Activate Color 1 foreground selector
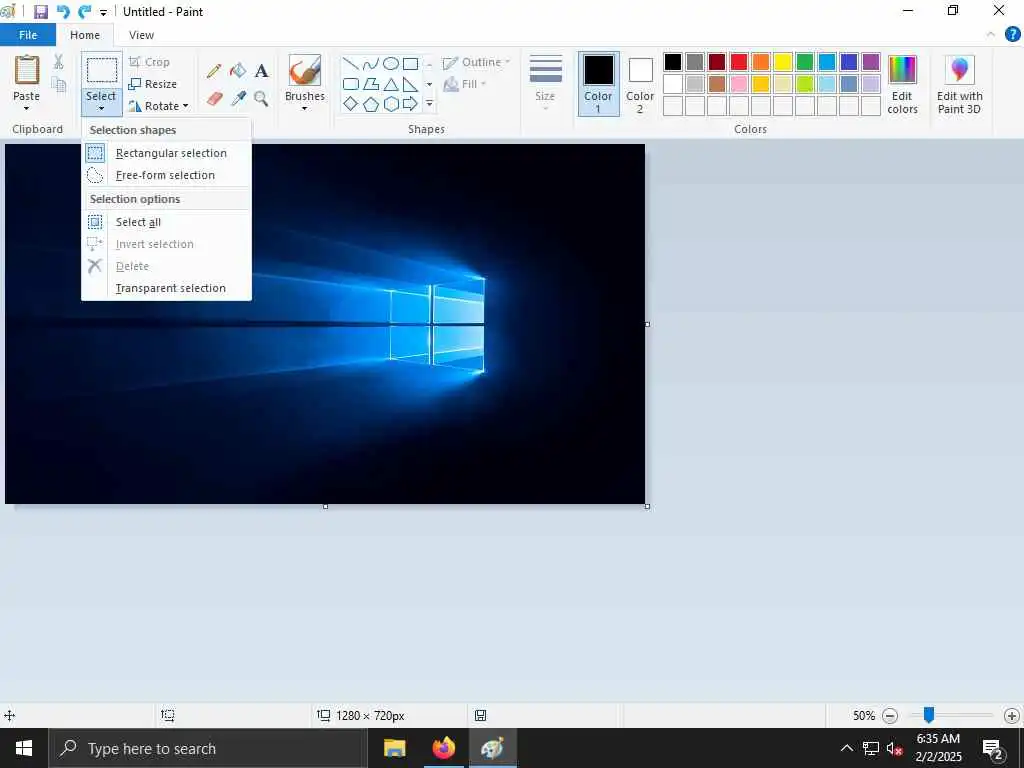 598,84
